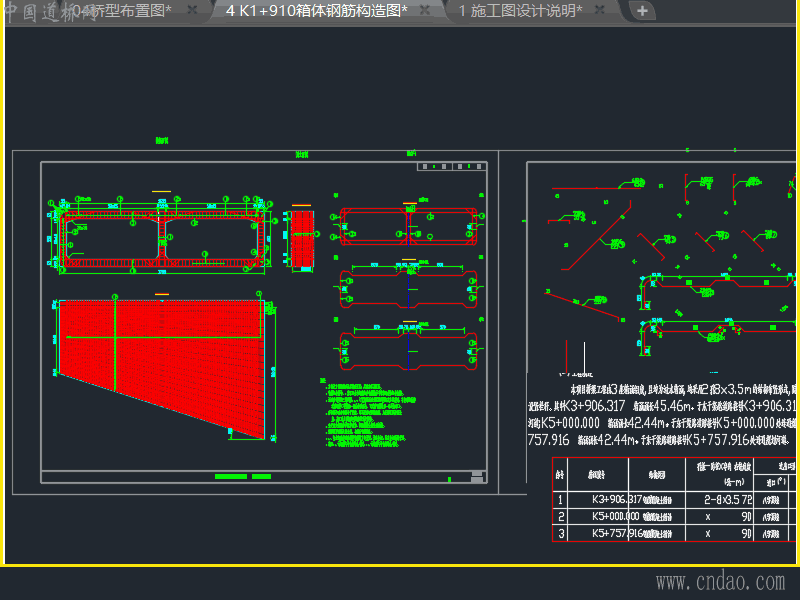800x600 pixels.
Task: Select the box culvert cross-section rebar drawing
Action: (x=162, y=236)
